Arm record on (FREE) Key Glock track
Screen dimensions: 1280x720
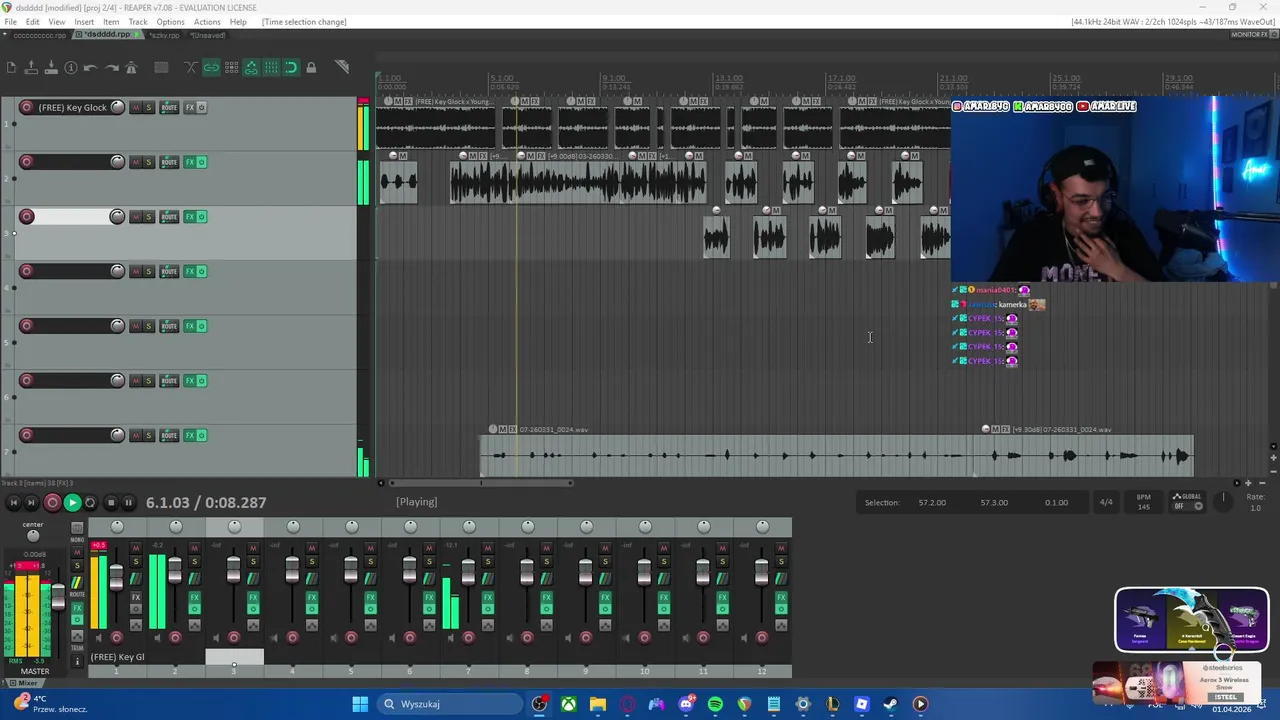(x=27, y=107)
